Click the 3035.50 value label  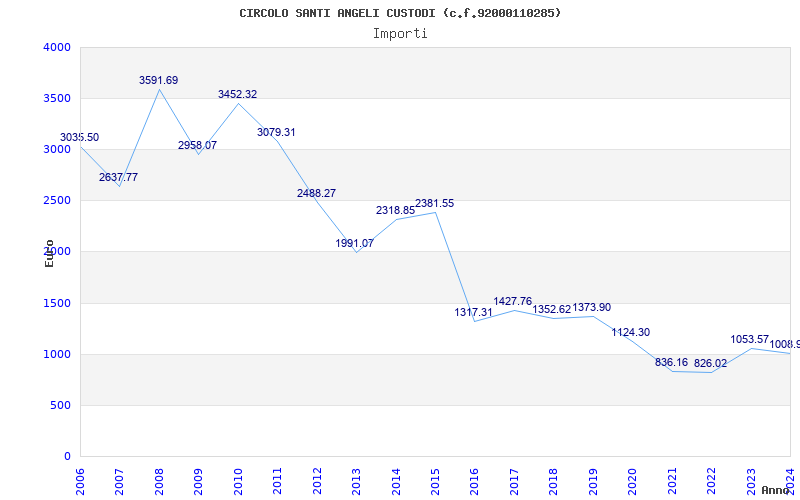click(80, 138)
